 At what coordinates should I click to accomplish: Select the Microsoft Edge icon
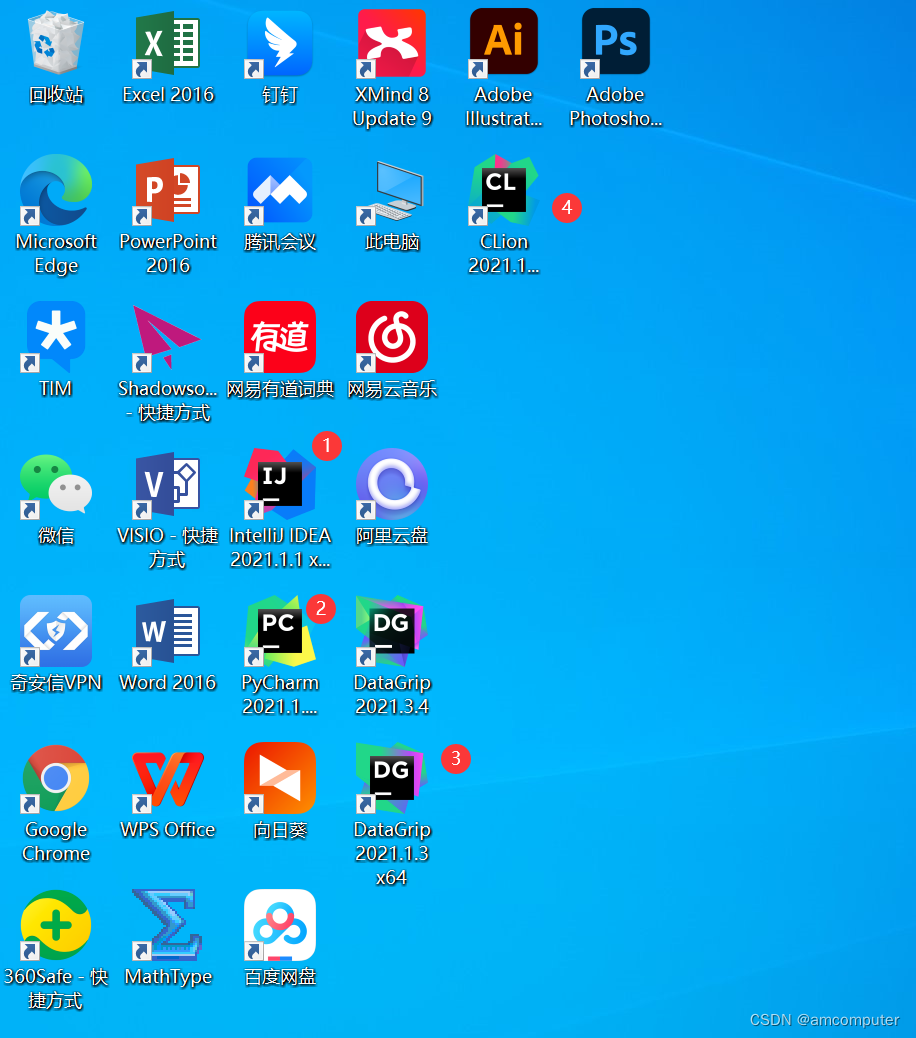click(x=56, y=191)
